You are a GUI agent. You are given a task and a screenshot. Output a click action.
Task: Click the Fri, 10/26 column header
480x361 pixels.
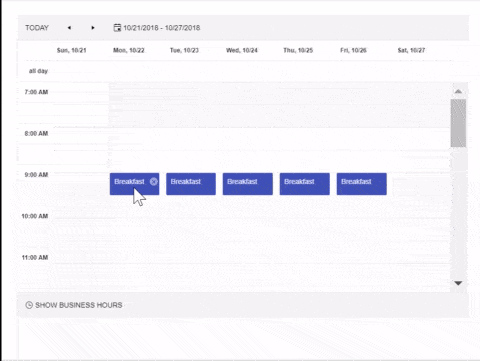(353, 50)
